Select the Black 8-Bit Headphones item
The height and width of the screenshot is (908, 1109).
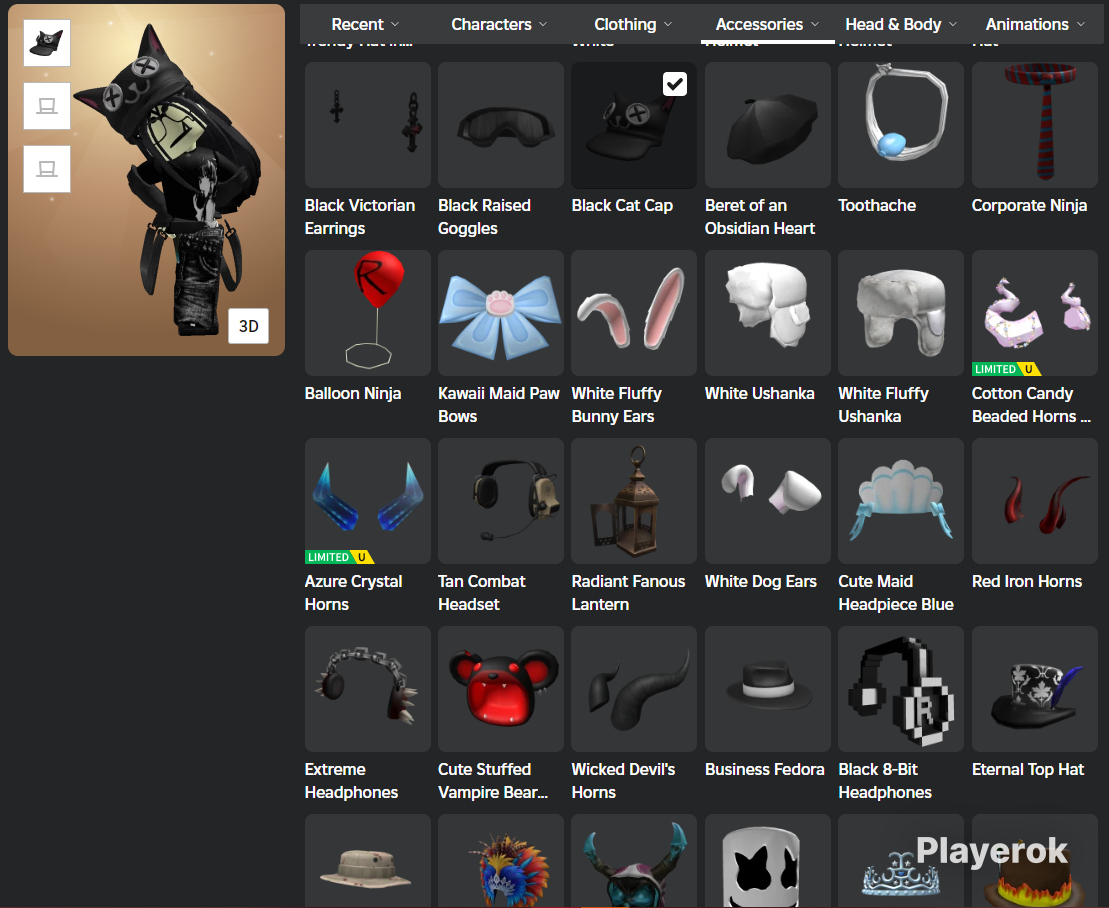tap(901, 689)
